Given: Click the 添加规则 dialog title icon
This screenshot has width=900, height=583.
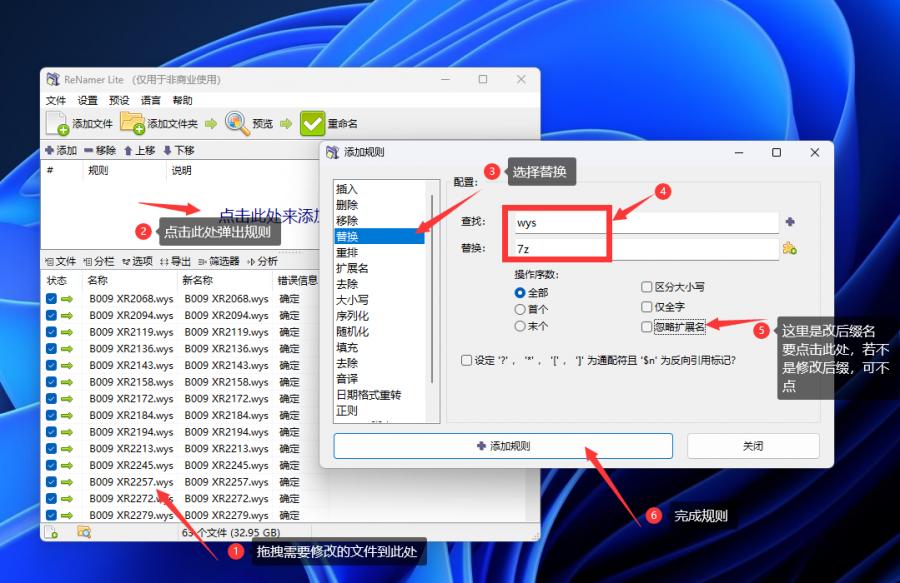Looking at the screenshot, I should pos(332,152).
